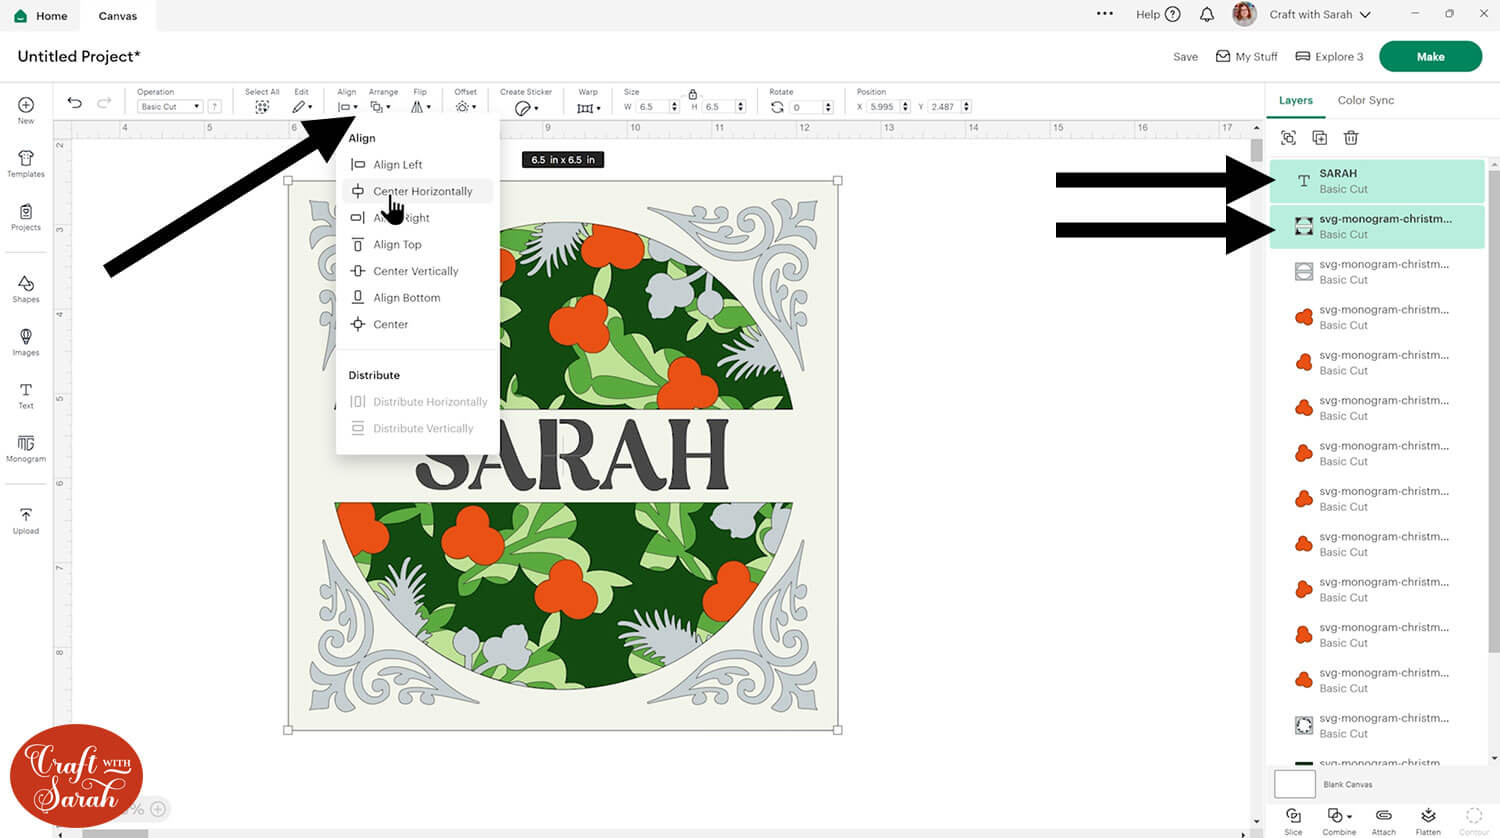Click the notifications bell icon
The height and width of the screenshot is (838, 1500).
(1207, 15)
